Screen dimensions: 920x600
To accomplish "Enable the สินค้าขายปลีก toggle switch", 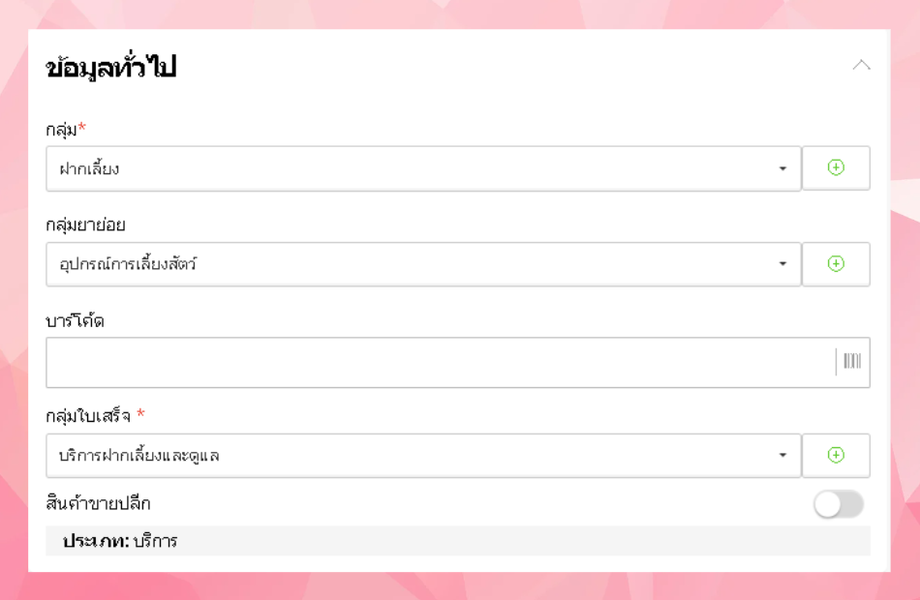I will pyautogui.click(x=838, y=505).
